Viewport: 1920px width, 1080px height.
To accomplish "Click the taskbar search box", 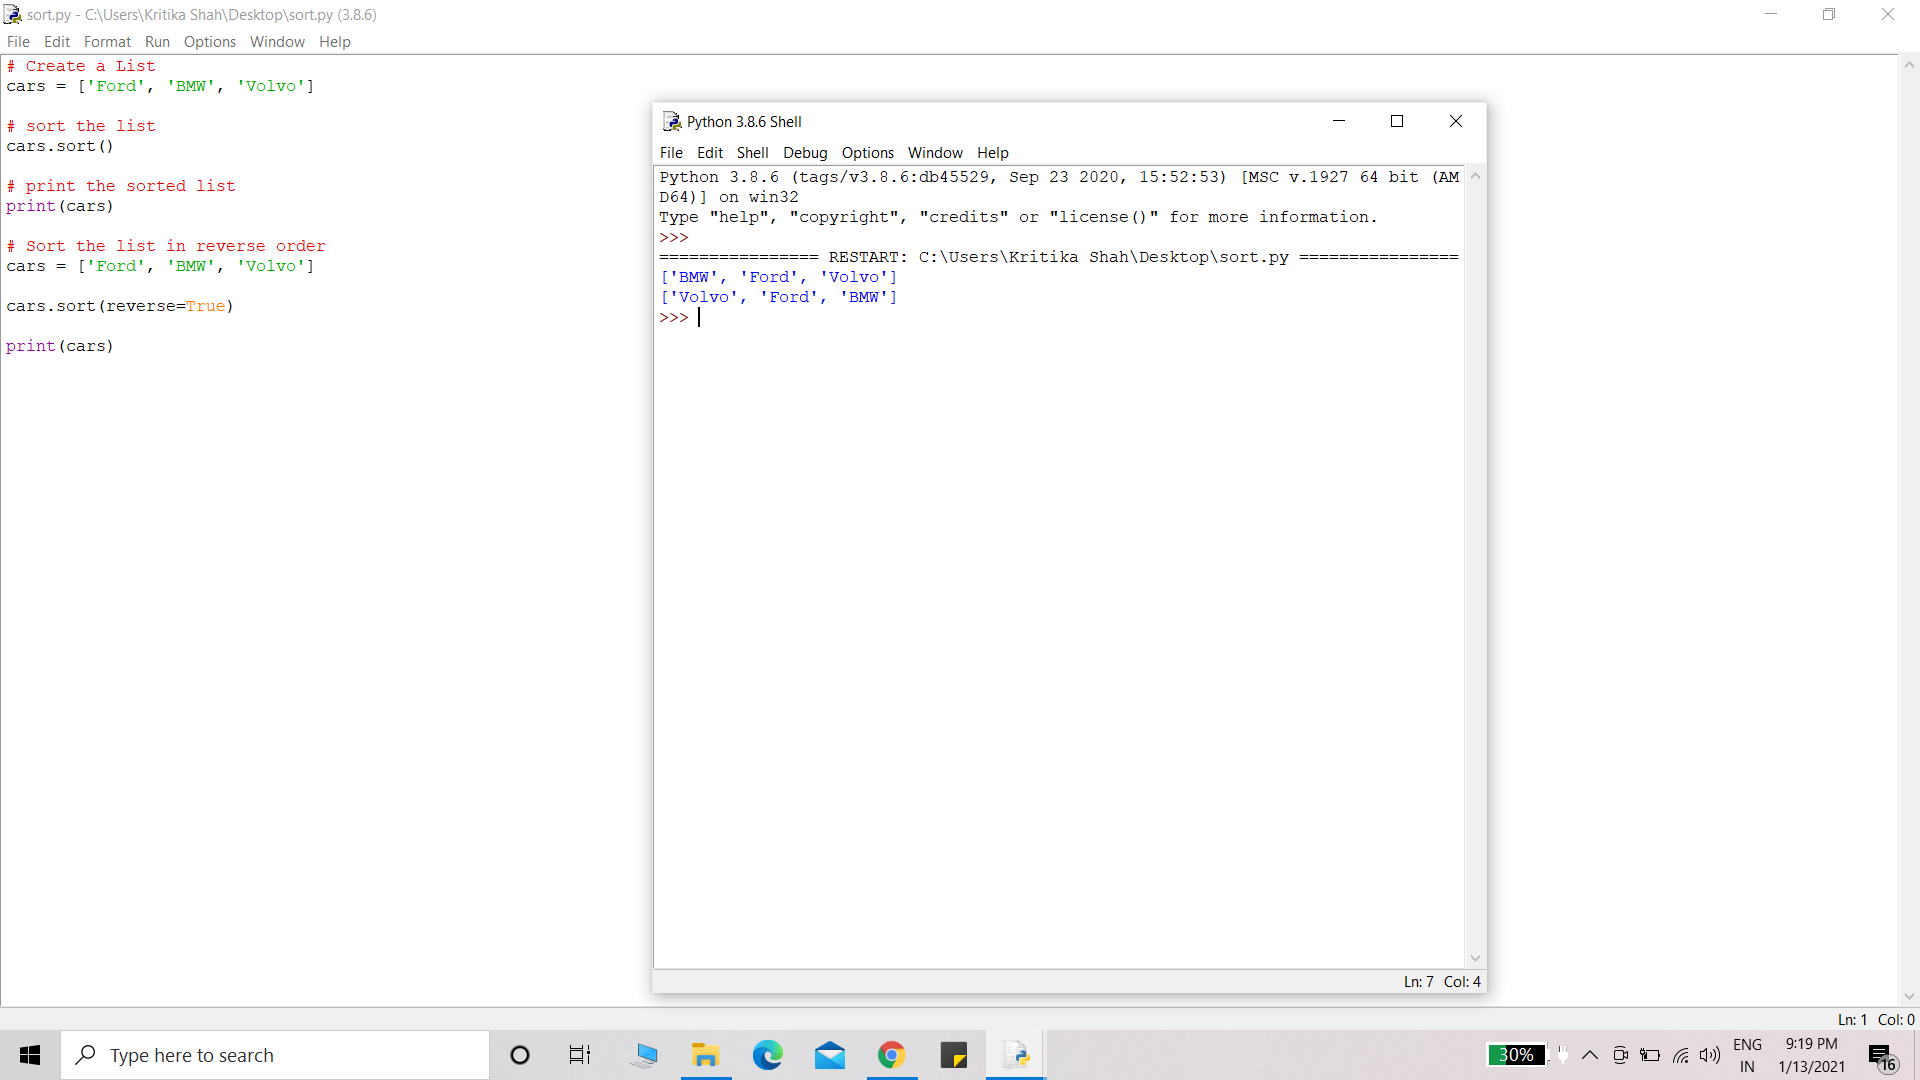I will (x=275, y=1055).
